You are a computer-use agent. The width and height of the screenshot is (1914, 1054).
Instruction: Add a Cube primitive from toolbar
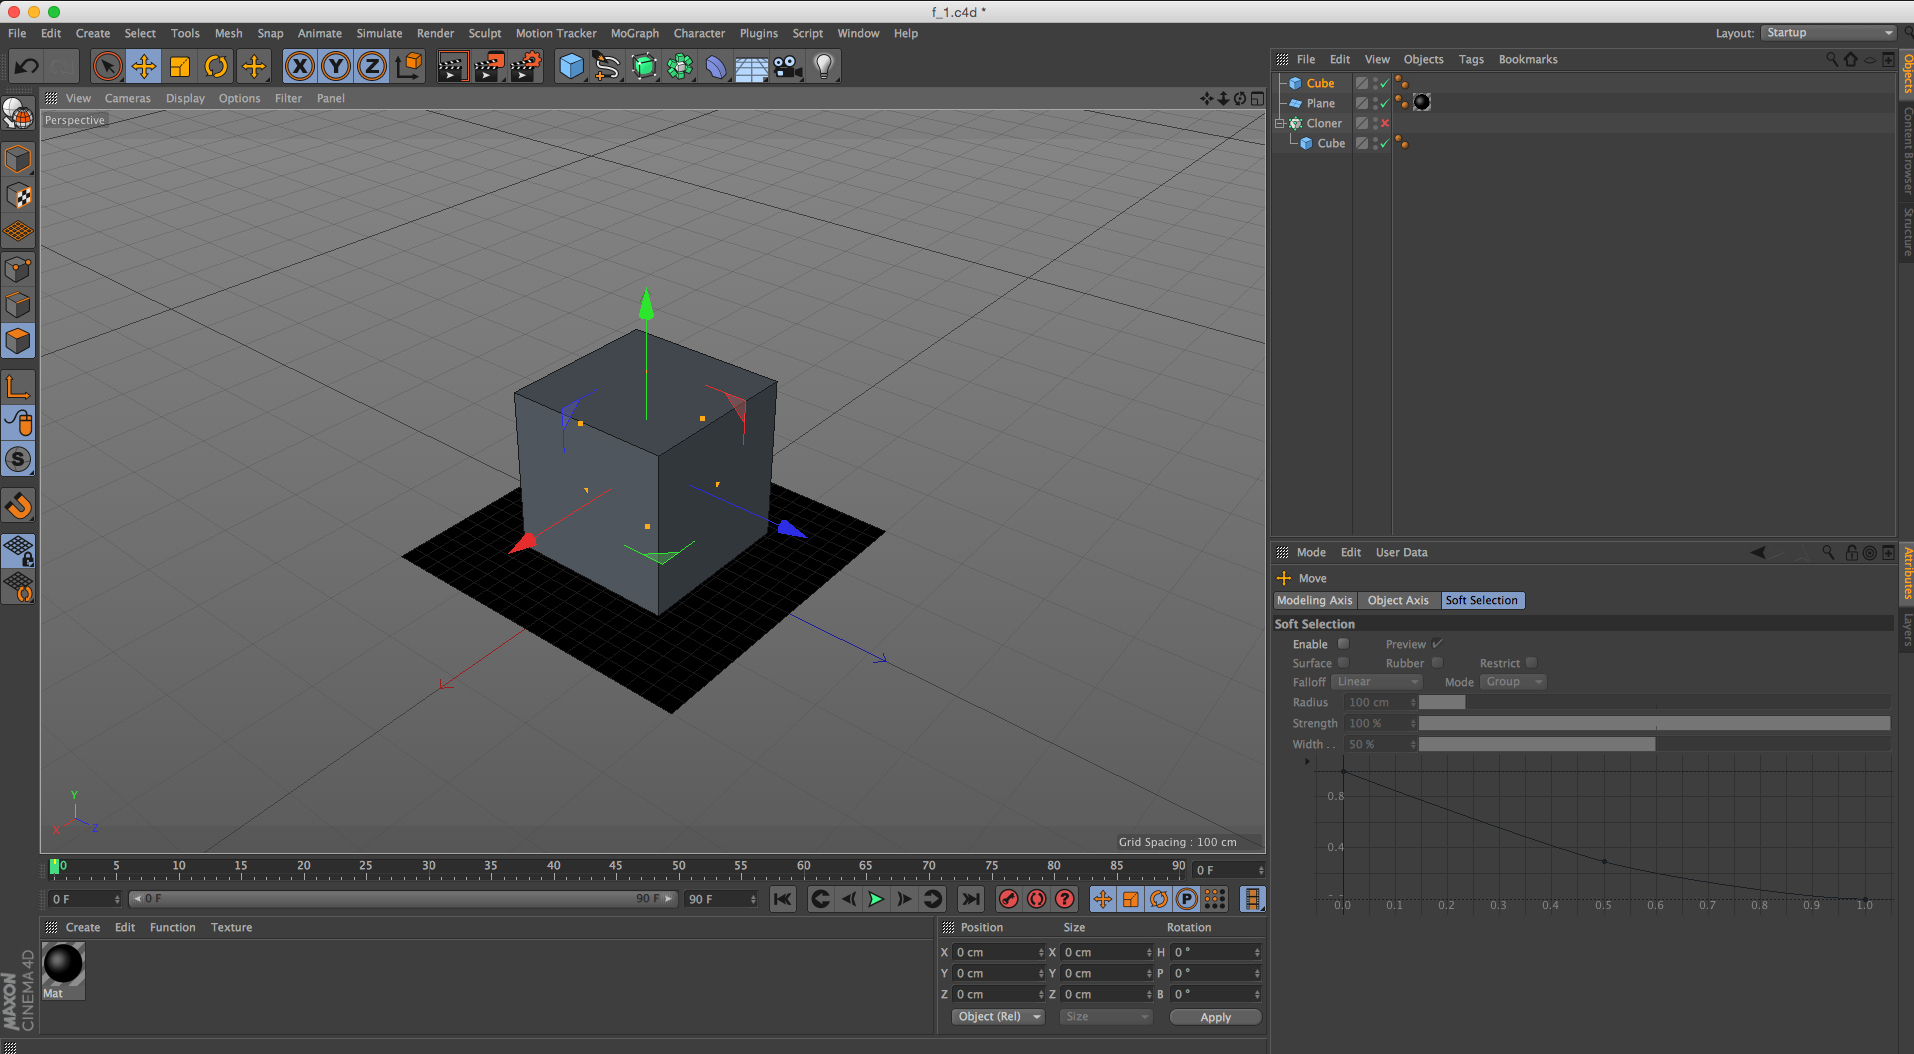(x=571, y=66)
